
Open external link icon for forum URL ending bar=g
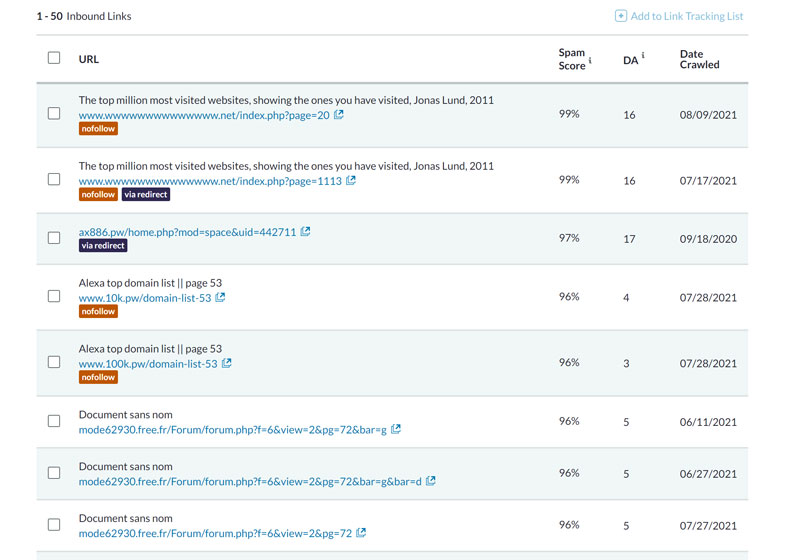pos(396,429)
